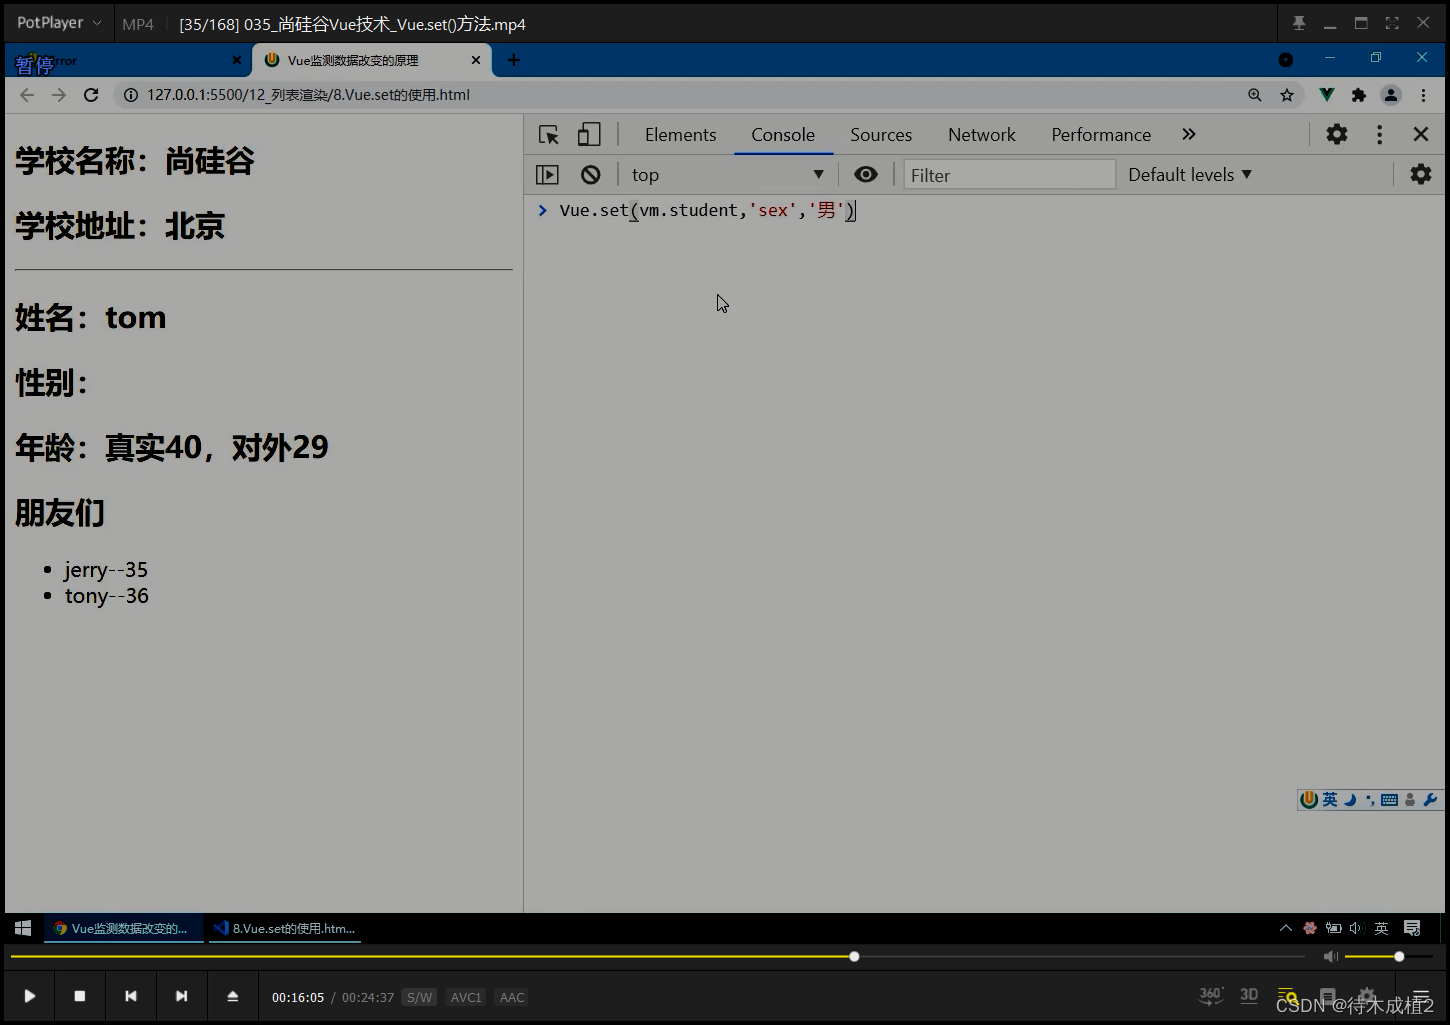Open console settings gear icon
The width and height of the screenshot is (1450, 1025).
pos(1421,175)
